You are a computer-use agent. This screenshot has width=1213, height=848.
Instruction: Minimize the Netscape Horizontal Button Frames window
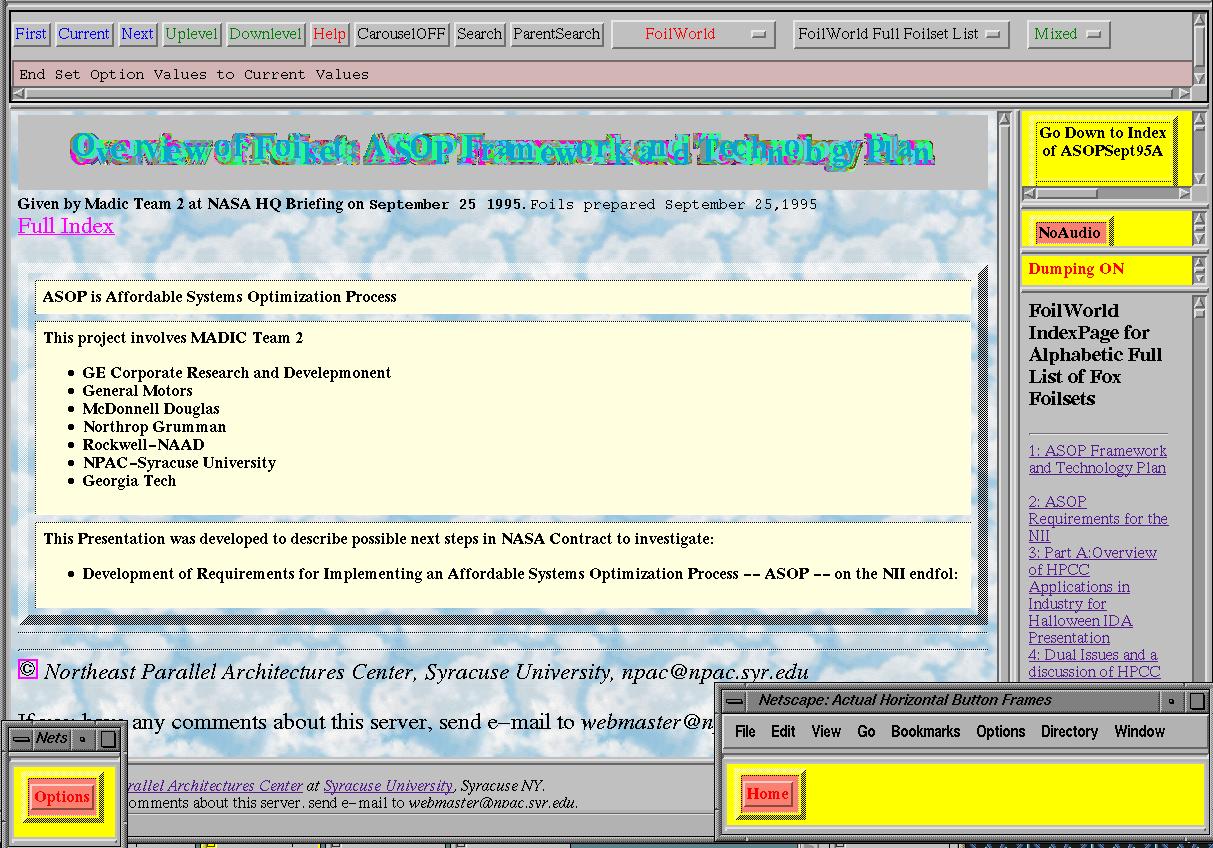point(1171,701)
